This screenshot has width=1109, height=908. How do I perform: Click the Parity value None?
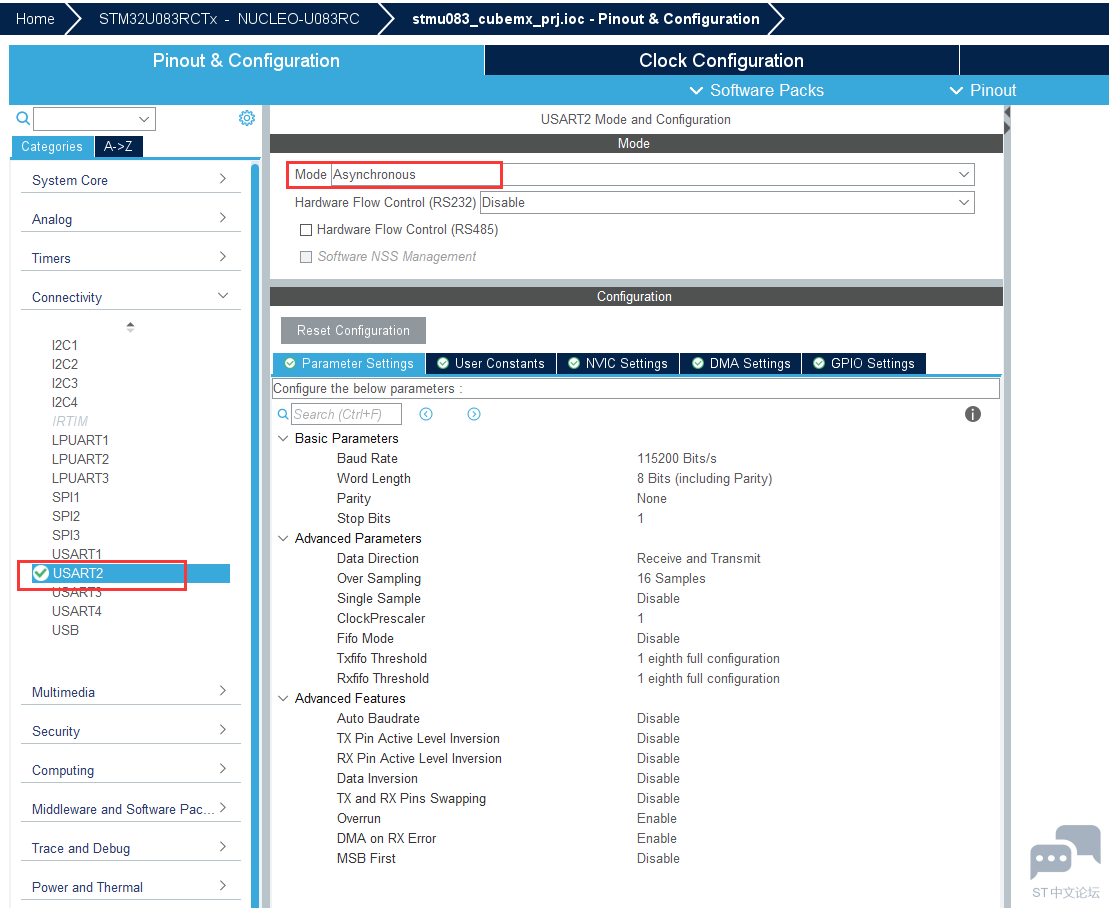click(651, 499)
